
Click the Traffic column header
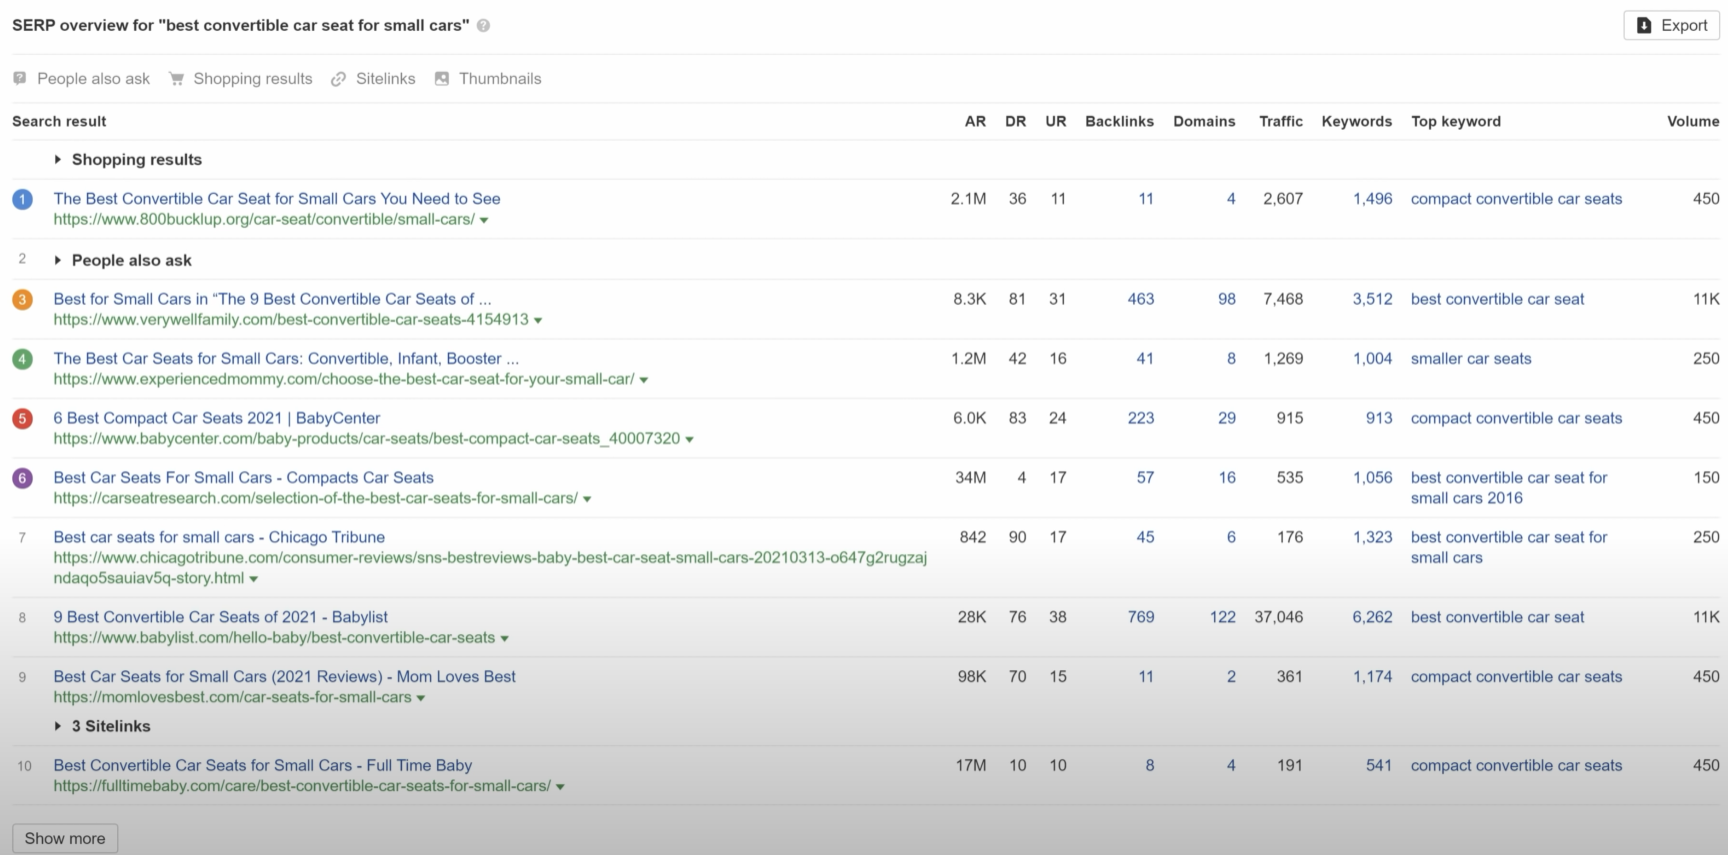pos(1281,121)
